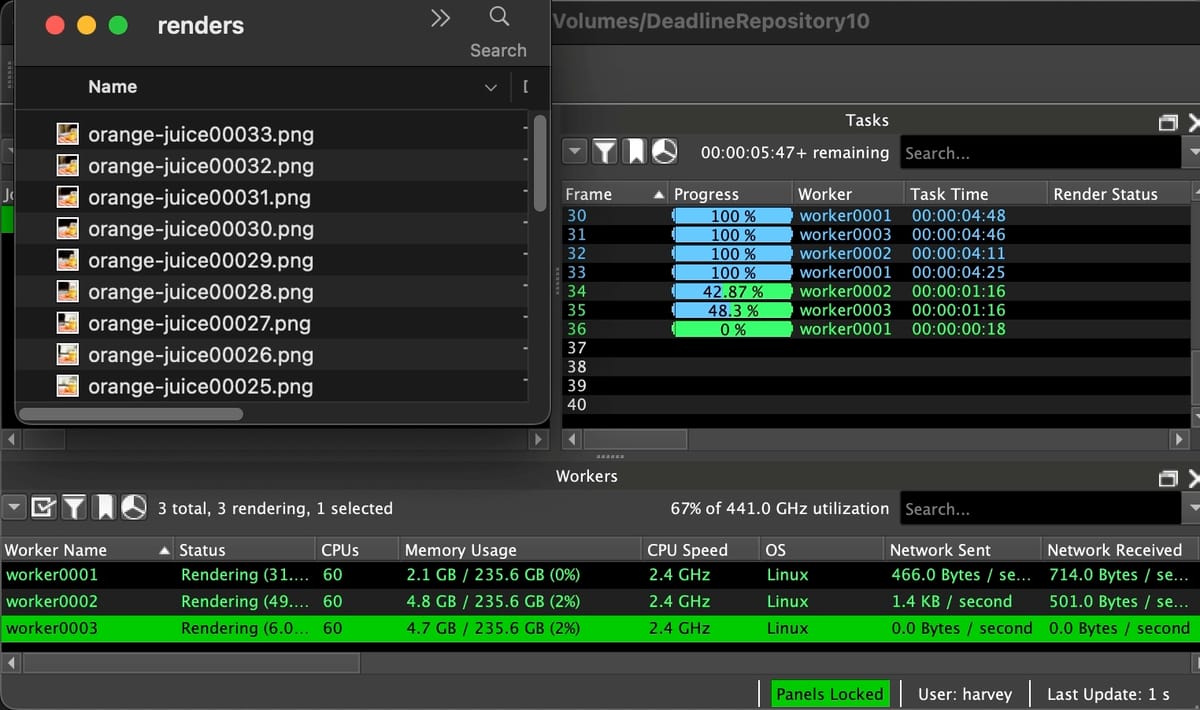Click frame 34's progress bar

point(731,291)
